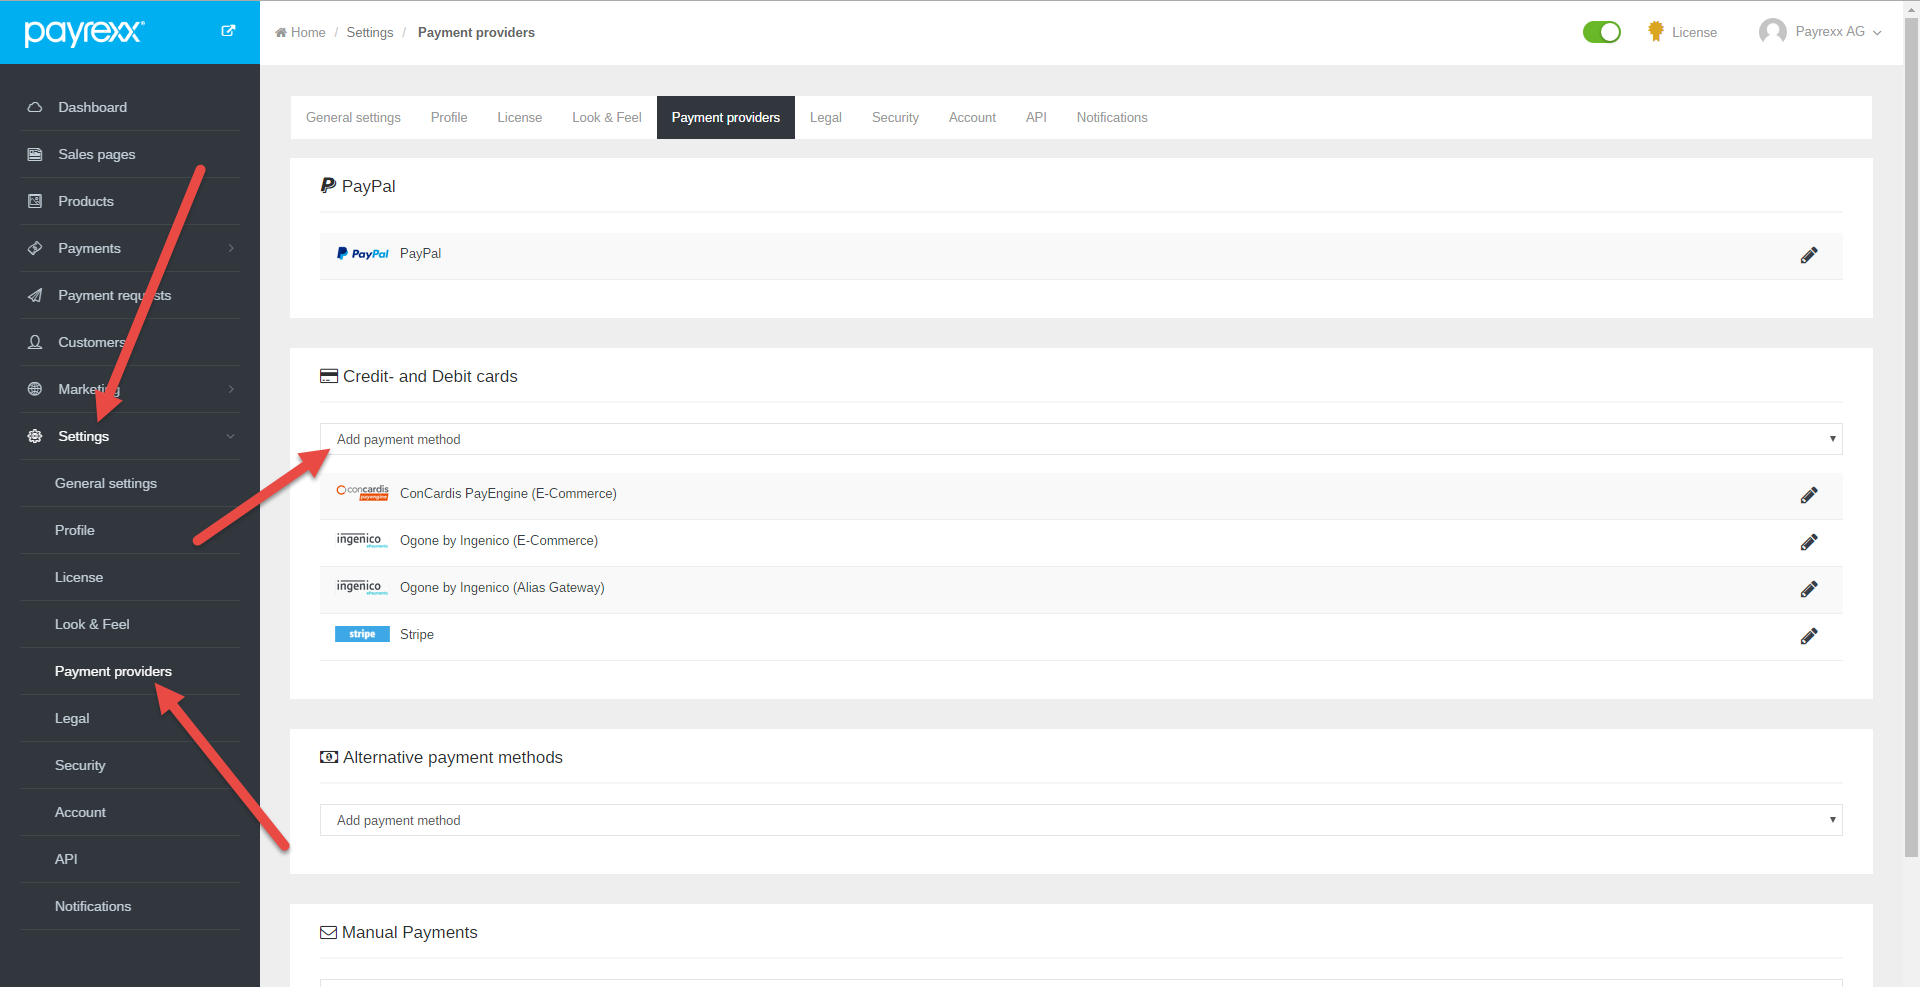Viewport: 1920px width, 987px height.
Task: Switch to the License tab
Action: tap(520, 117)
